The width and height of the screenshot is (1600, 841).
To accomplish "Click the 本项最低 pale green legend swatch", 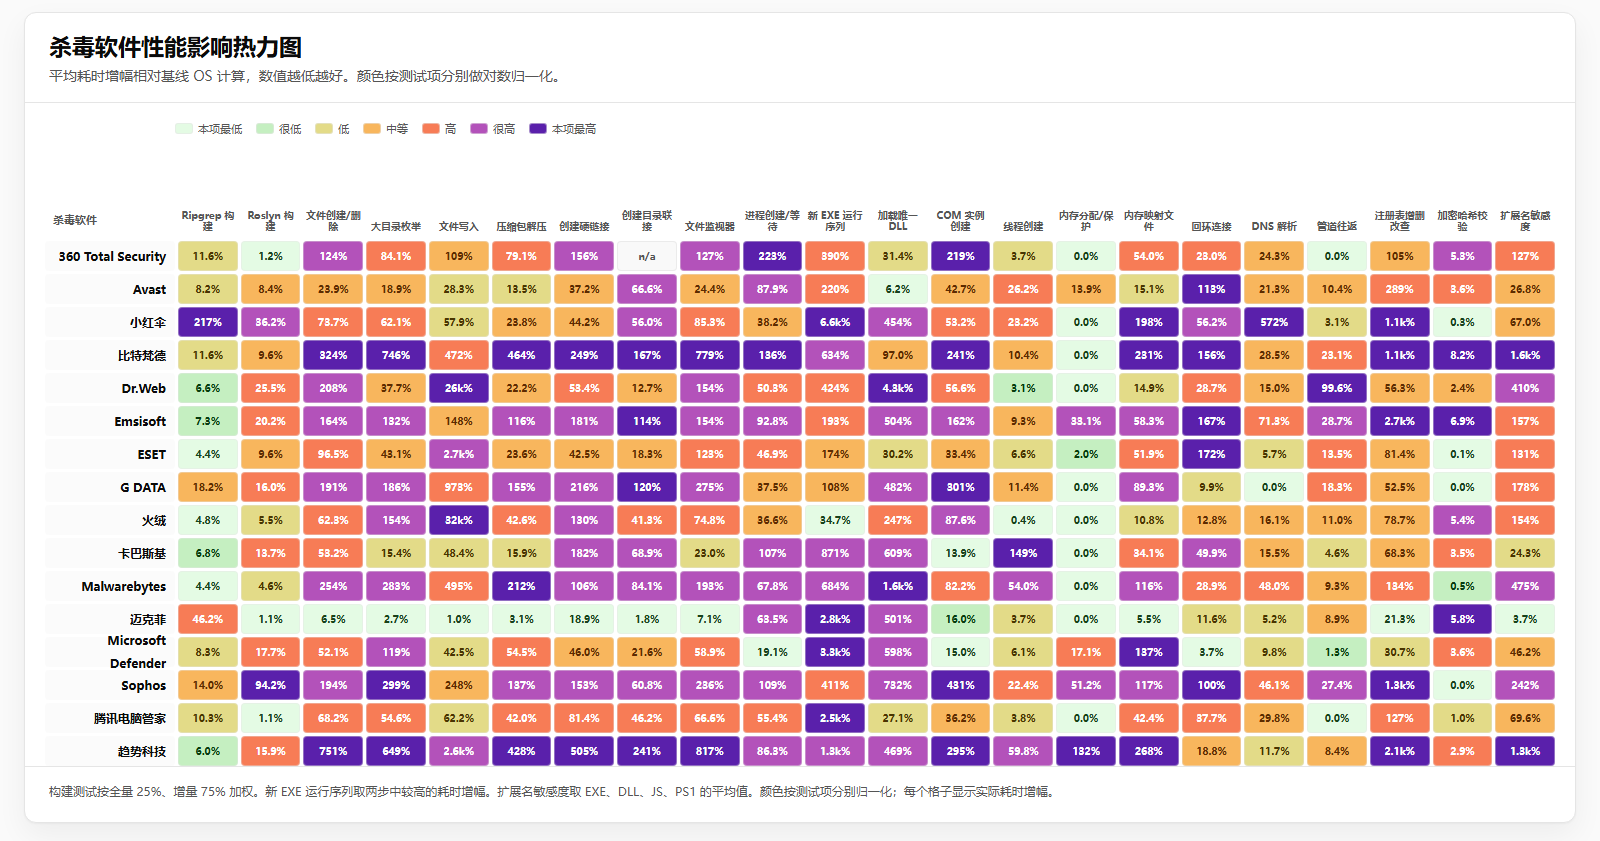I will (x=183, y=129).
